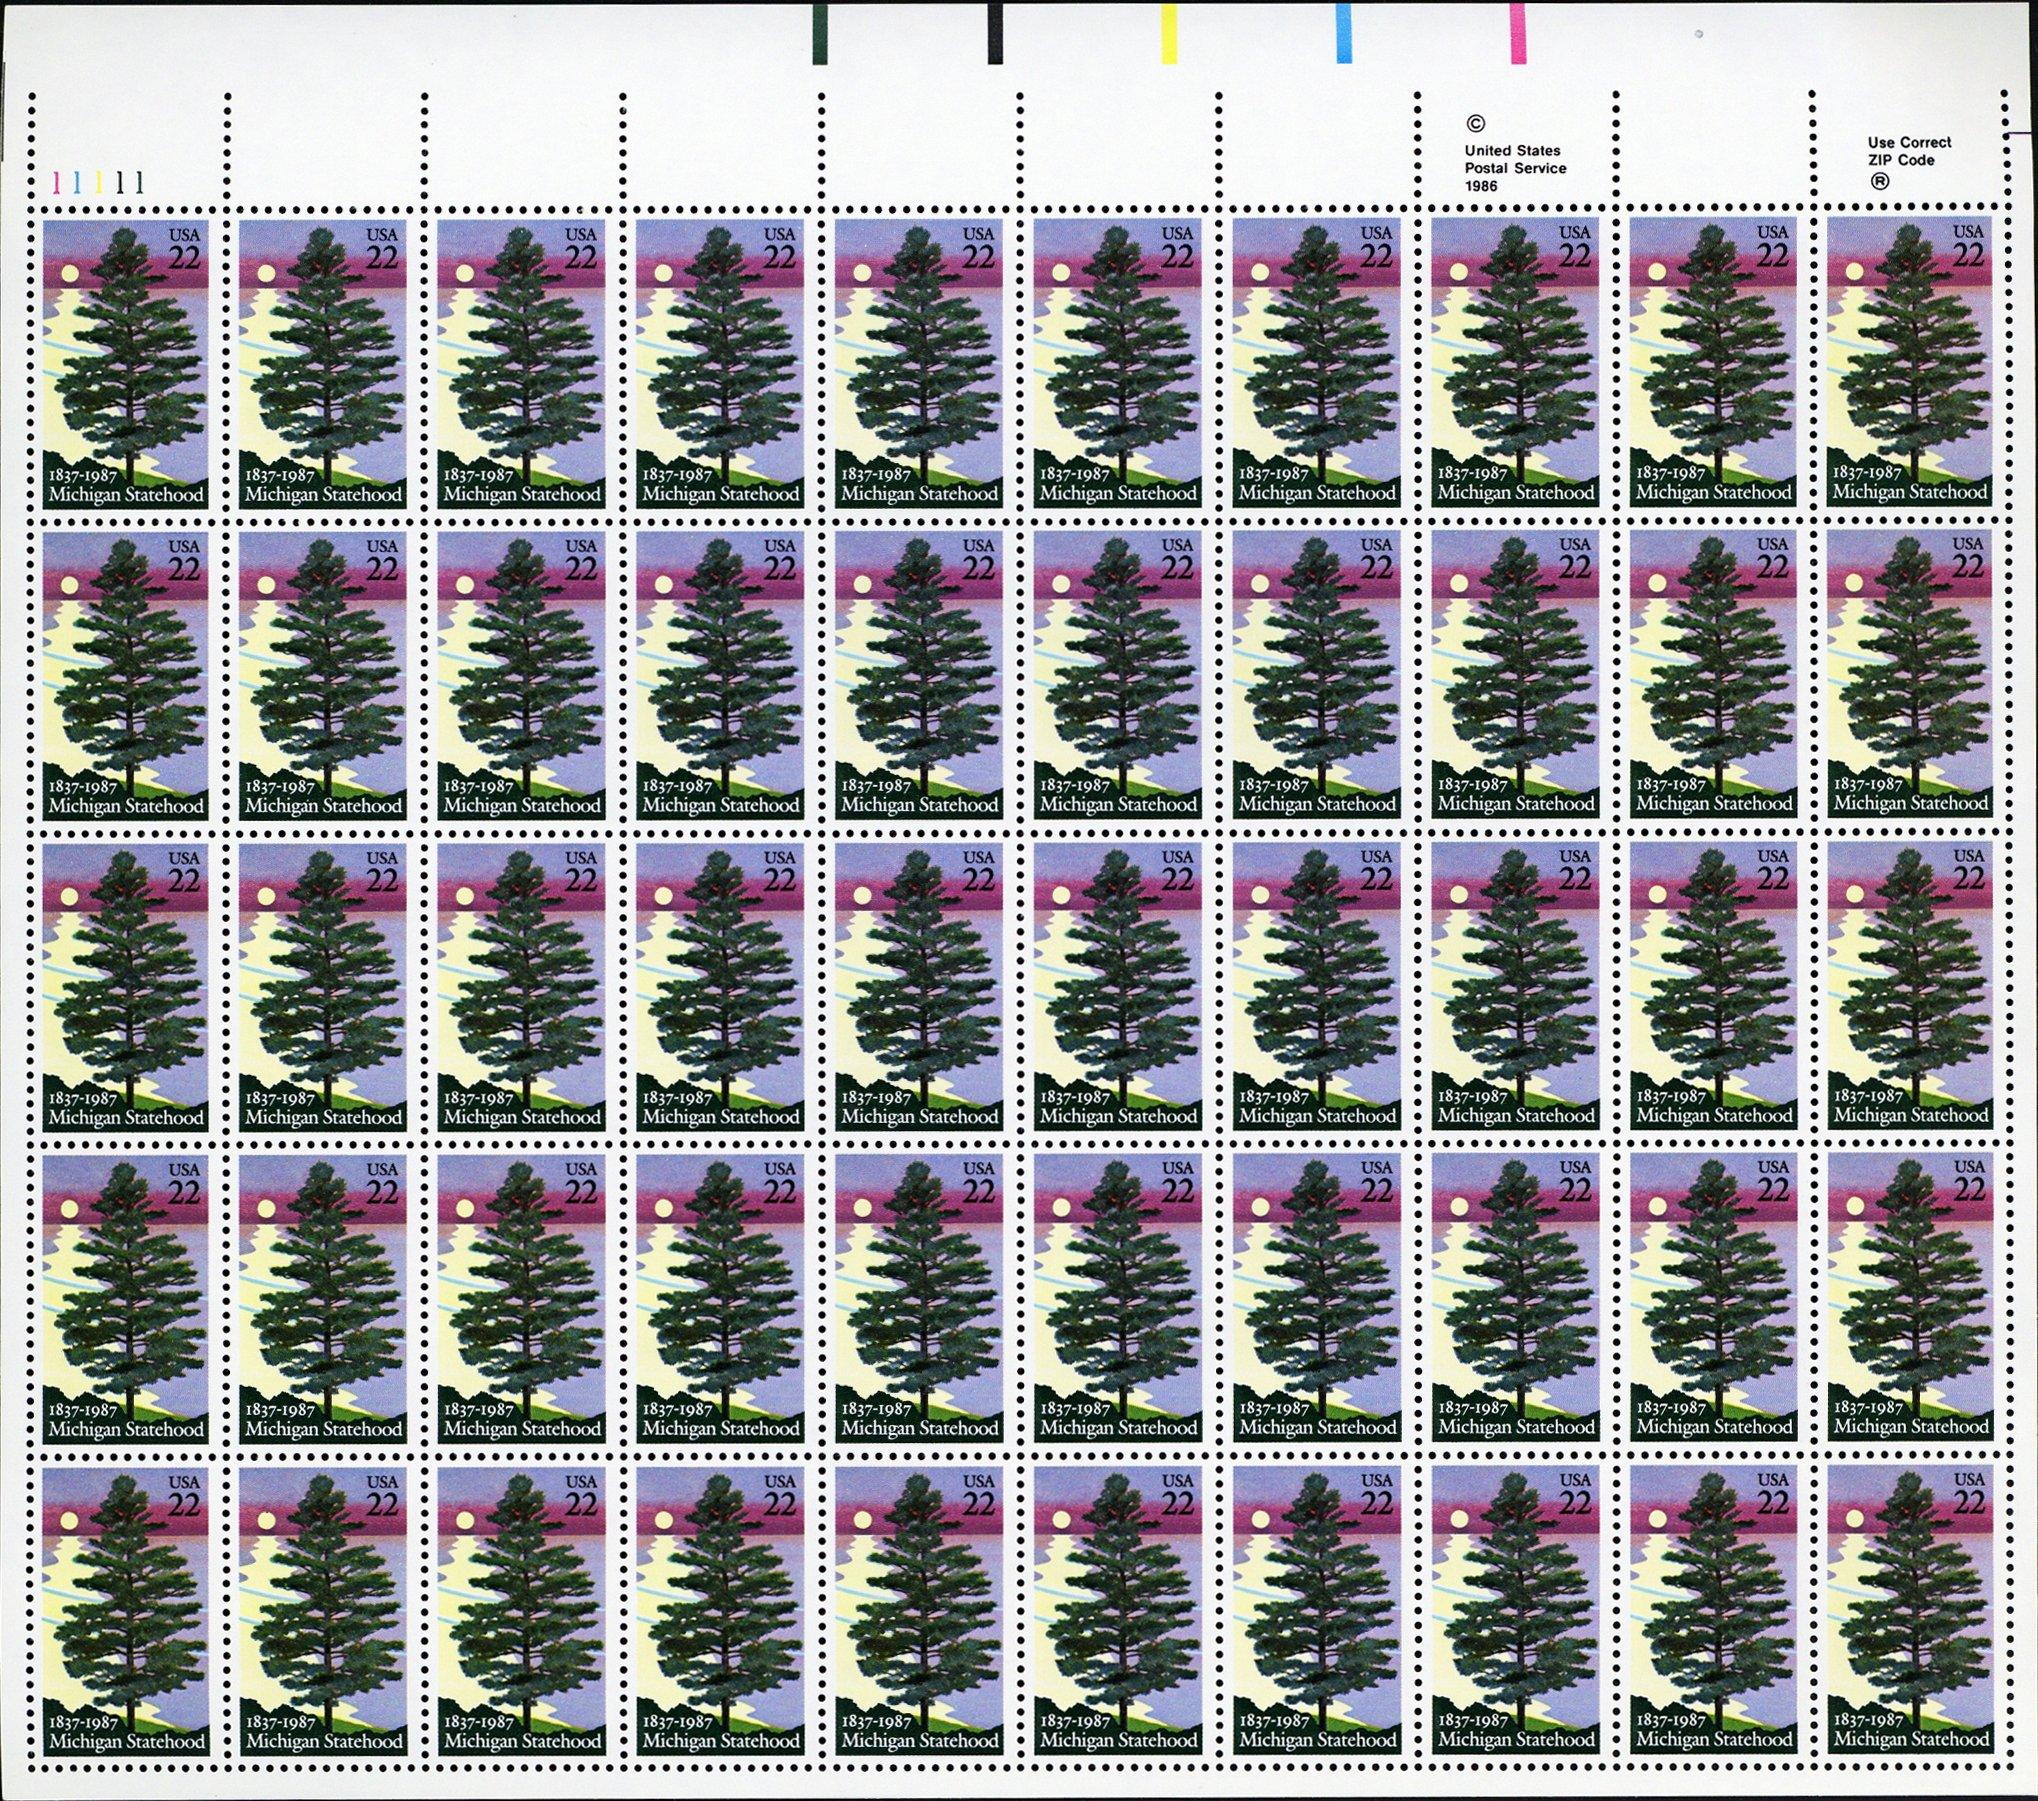Image resolution: width=2038 pixels, height=1801 pixels.
Task: Click the magenta color registration bar
Action: 1517,32
